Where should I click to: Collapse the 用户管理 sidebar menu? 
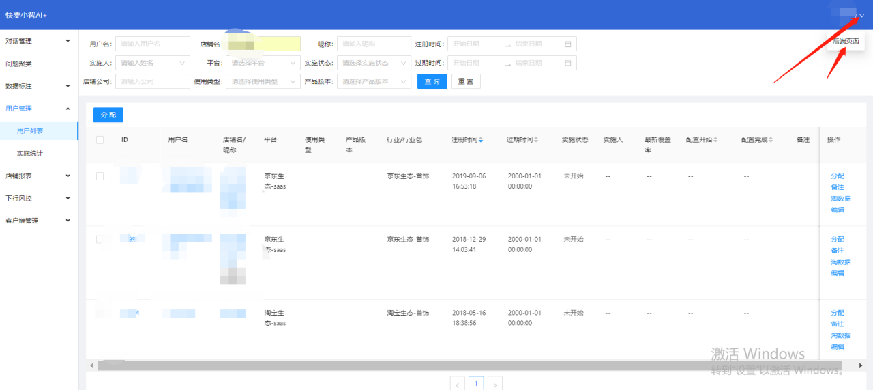coord(38,108)
